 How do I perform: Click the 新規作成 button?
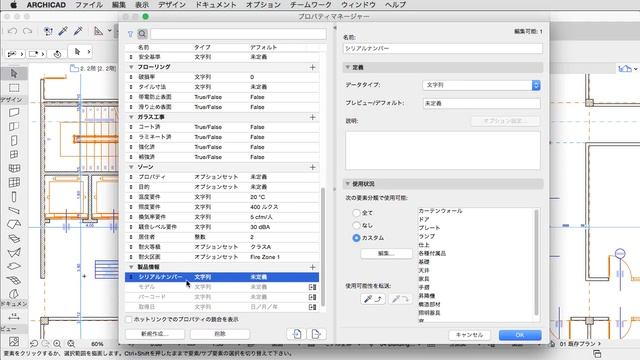pos(155,334)
